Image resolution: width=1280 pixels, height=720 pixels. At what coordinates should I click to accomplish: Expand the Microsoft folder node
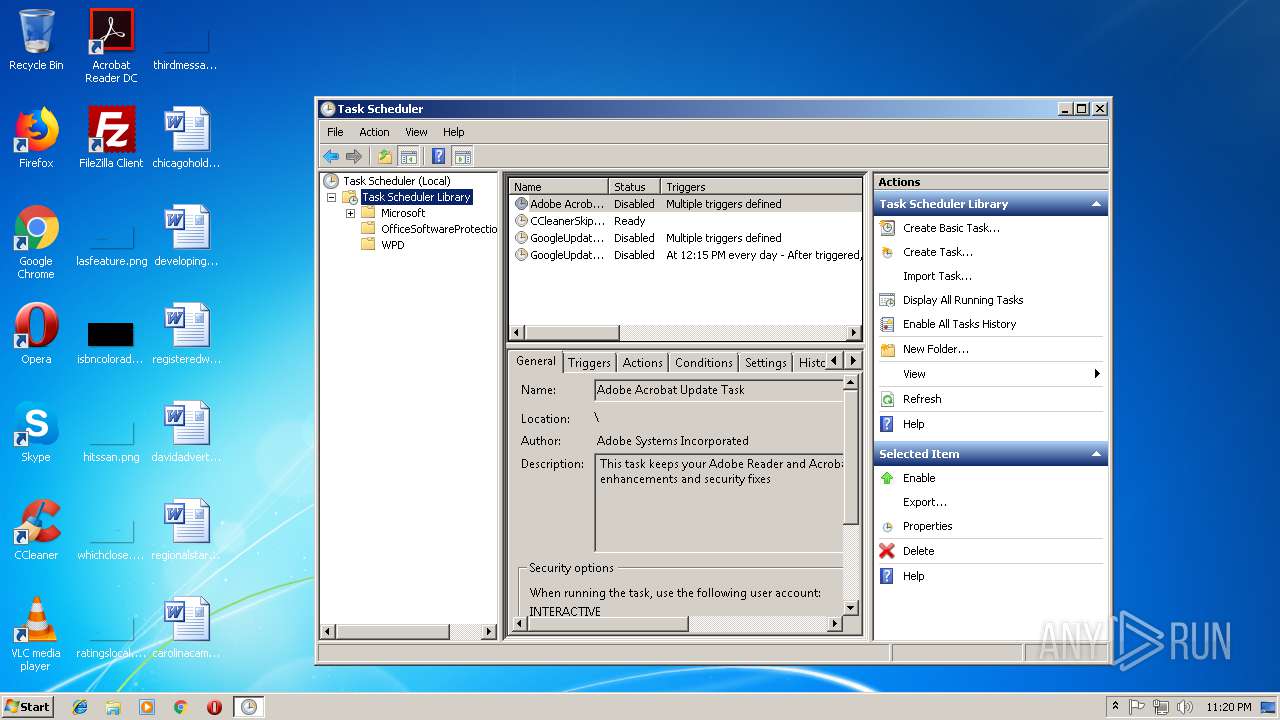tap(350, 213)
